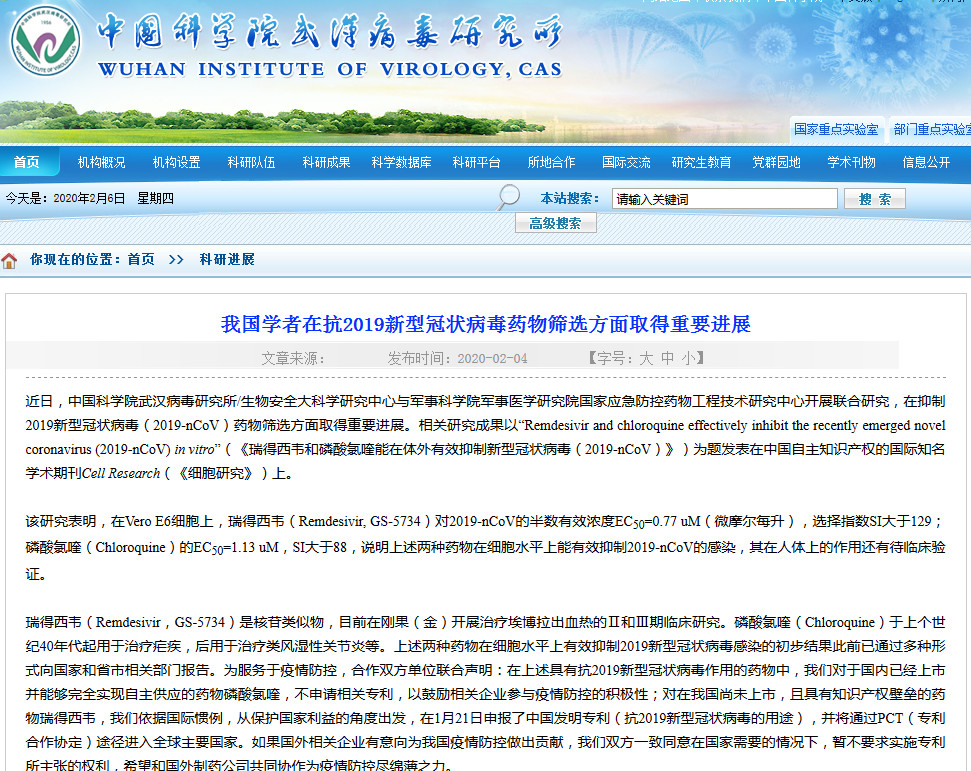This screenshot has height=771, width=971.
Task: Click today's date text 2020年2月6日
Action: coord(89,198)
